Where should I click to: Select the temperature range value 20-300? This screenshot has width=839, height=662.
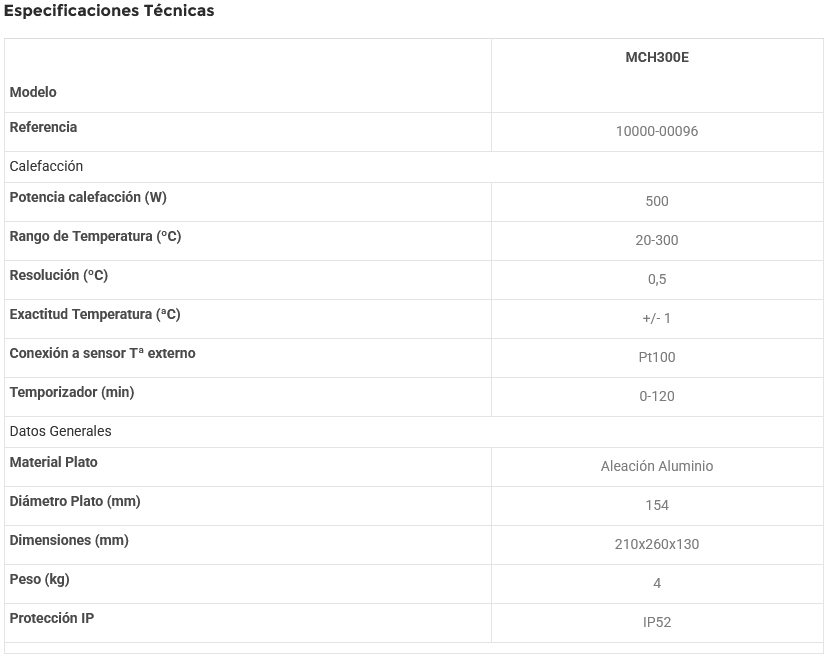tap(657, 240)
